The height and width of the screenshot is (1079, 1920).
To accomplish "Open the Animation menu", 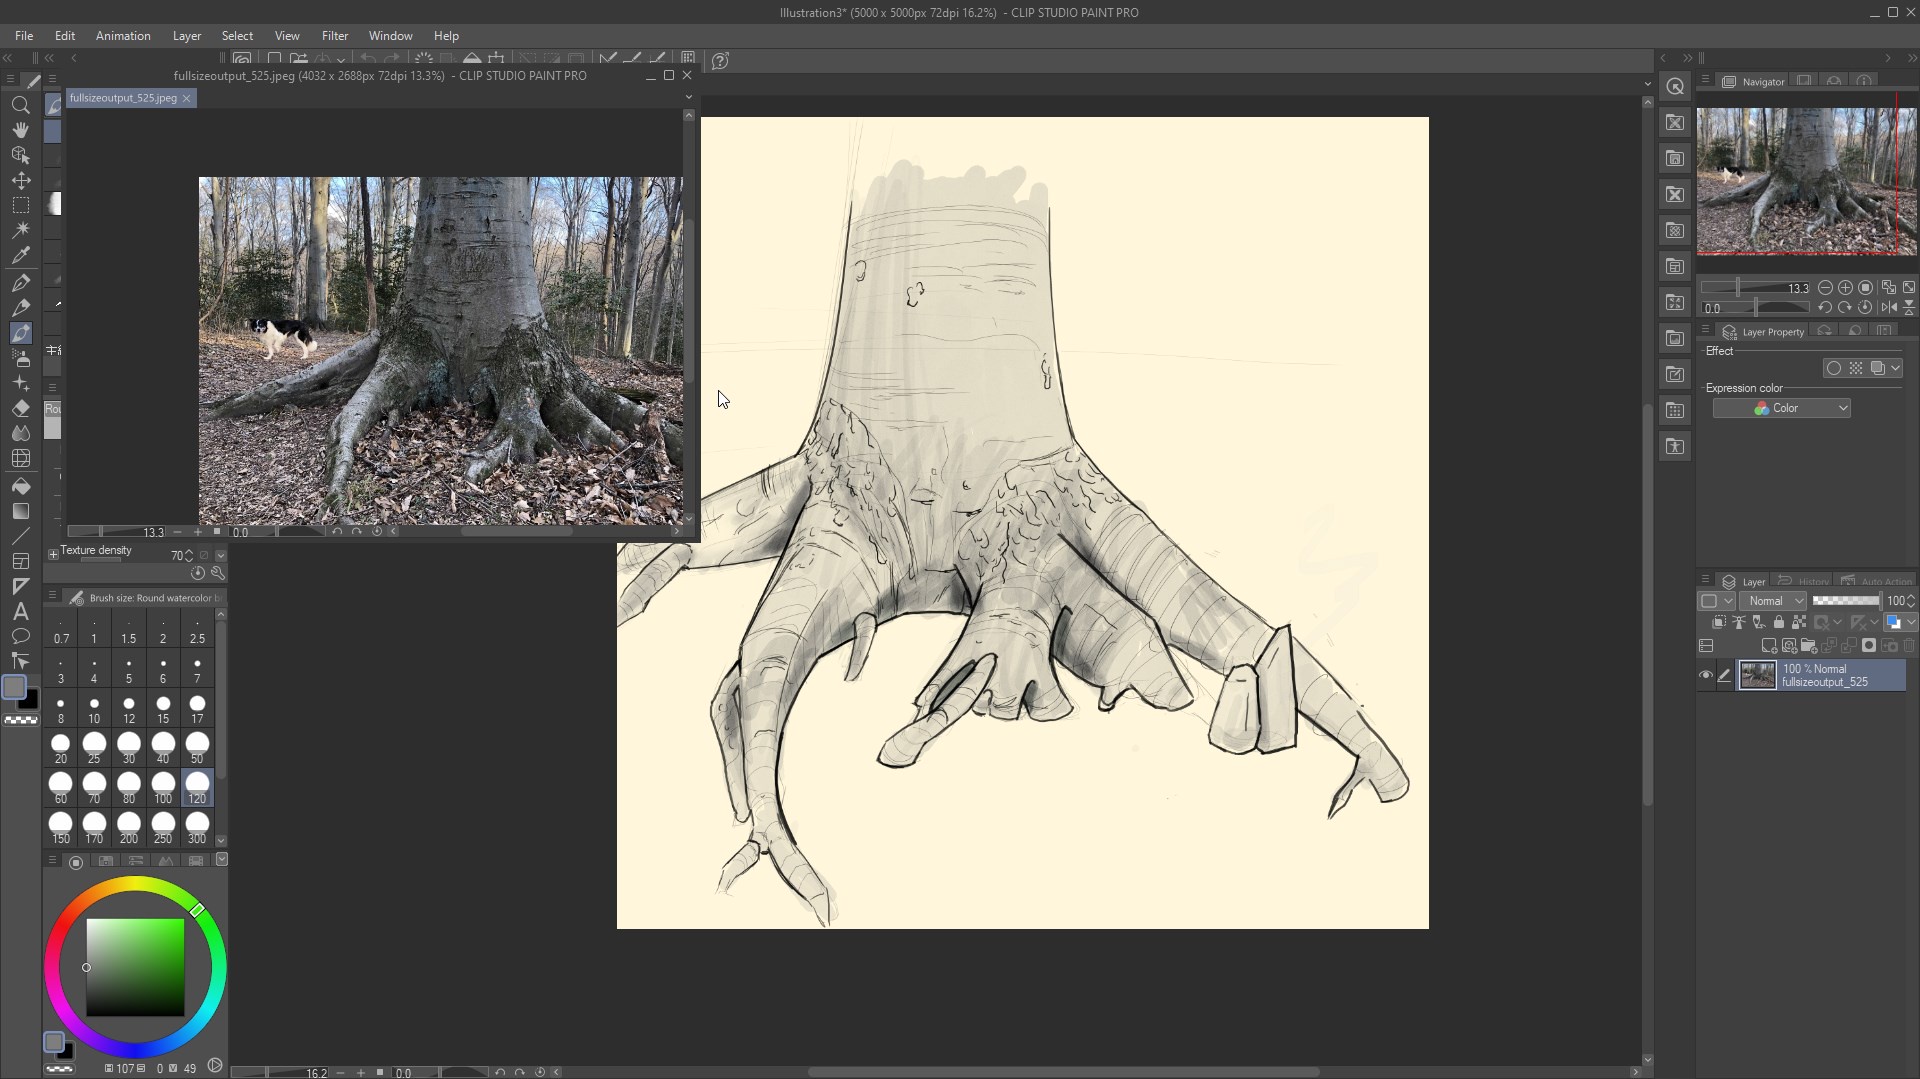I will click(x=123, y=35).
